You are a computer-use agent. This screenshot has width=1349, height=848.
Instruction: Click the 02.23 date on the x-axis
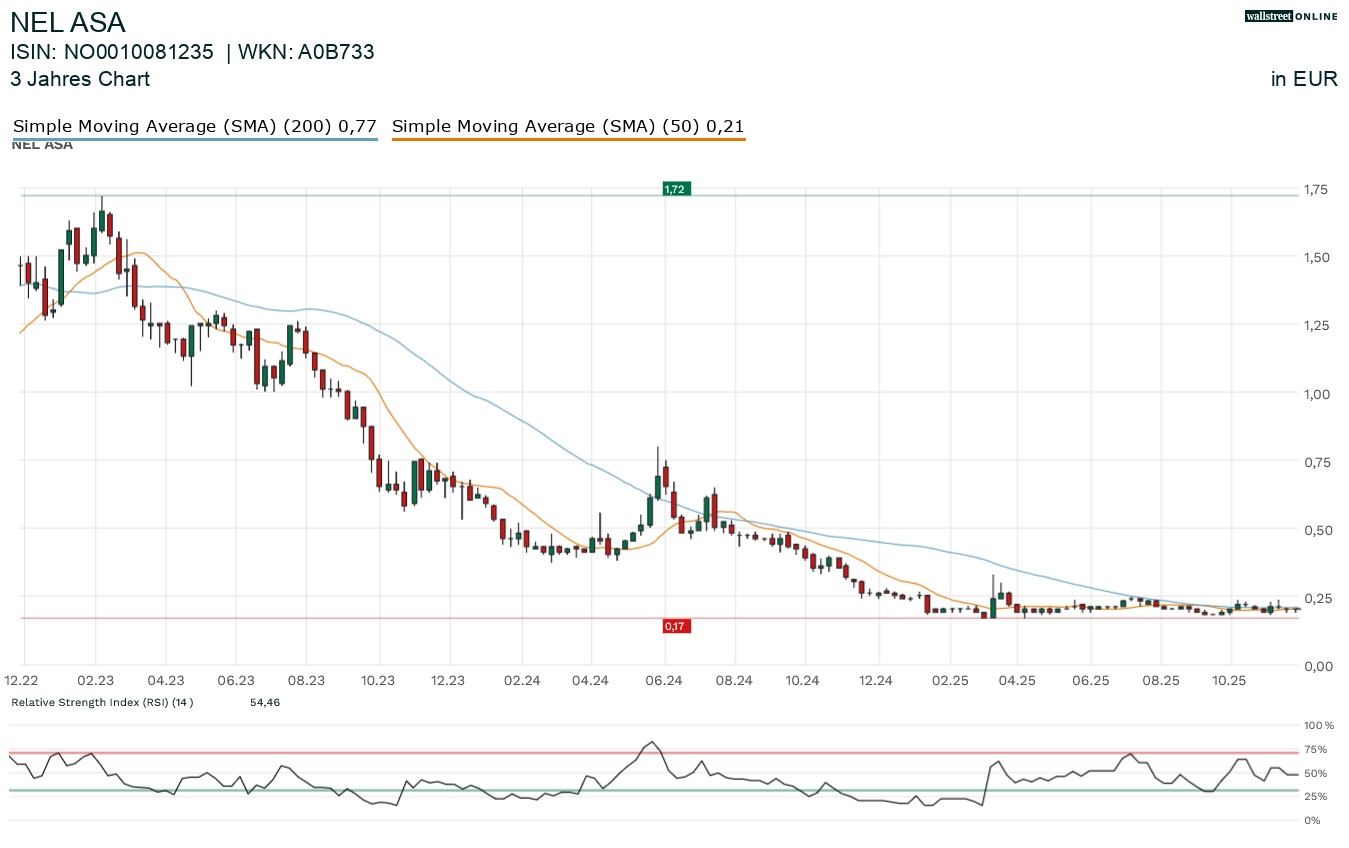(x=95, y=680)
